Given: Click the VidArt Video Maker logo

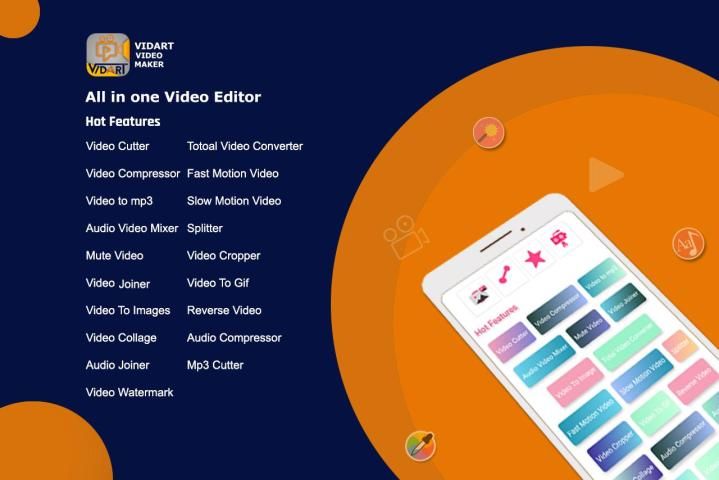Looking at the screenshot, I should tap(108, 55).
